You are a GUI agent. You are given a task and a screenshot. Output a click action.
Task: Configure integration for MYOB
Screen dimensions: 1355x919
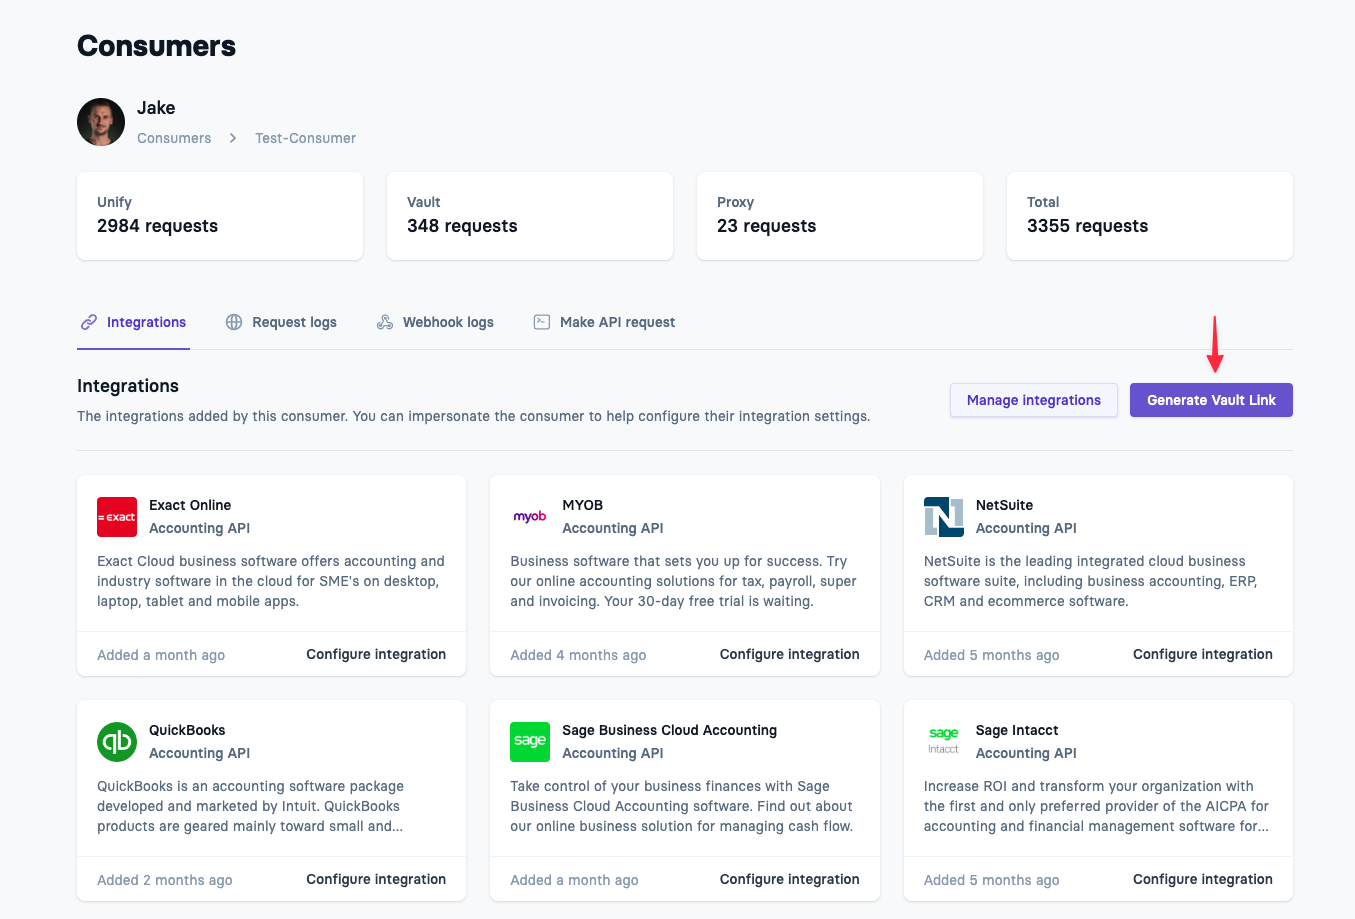789,654
